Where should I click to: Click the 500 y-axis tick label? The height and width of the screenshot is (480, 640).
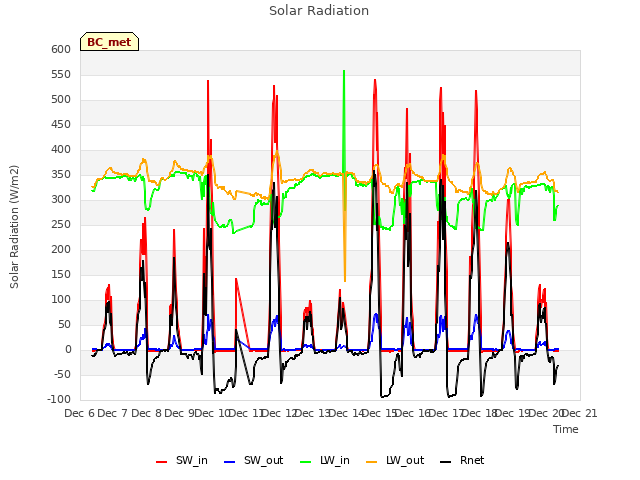point(61,100)
